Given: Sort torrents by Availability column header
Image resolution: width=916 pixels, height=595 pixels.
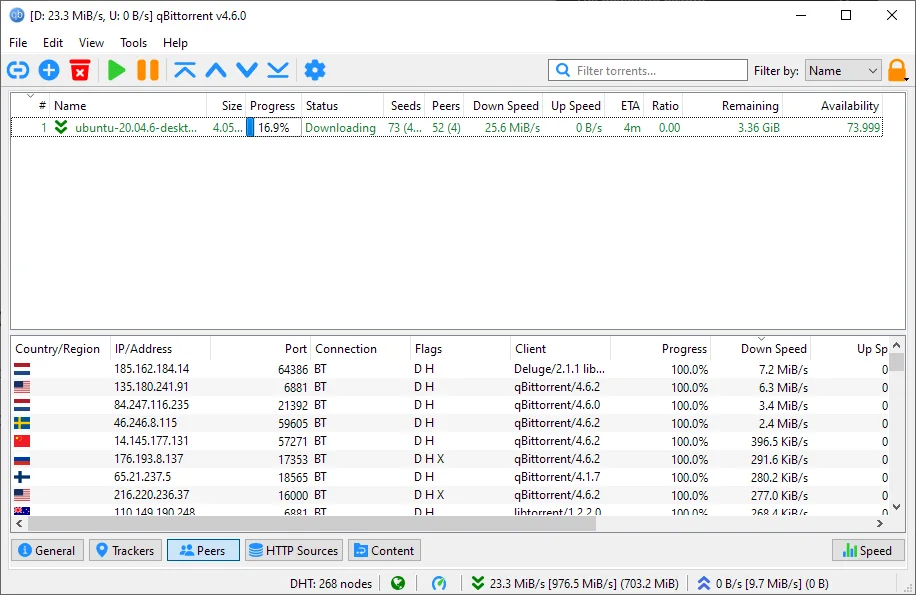Looking at the screenshot, I should pyautogui.click(x=832, y=106).
